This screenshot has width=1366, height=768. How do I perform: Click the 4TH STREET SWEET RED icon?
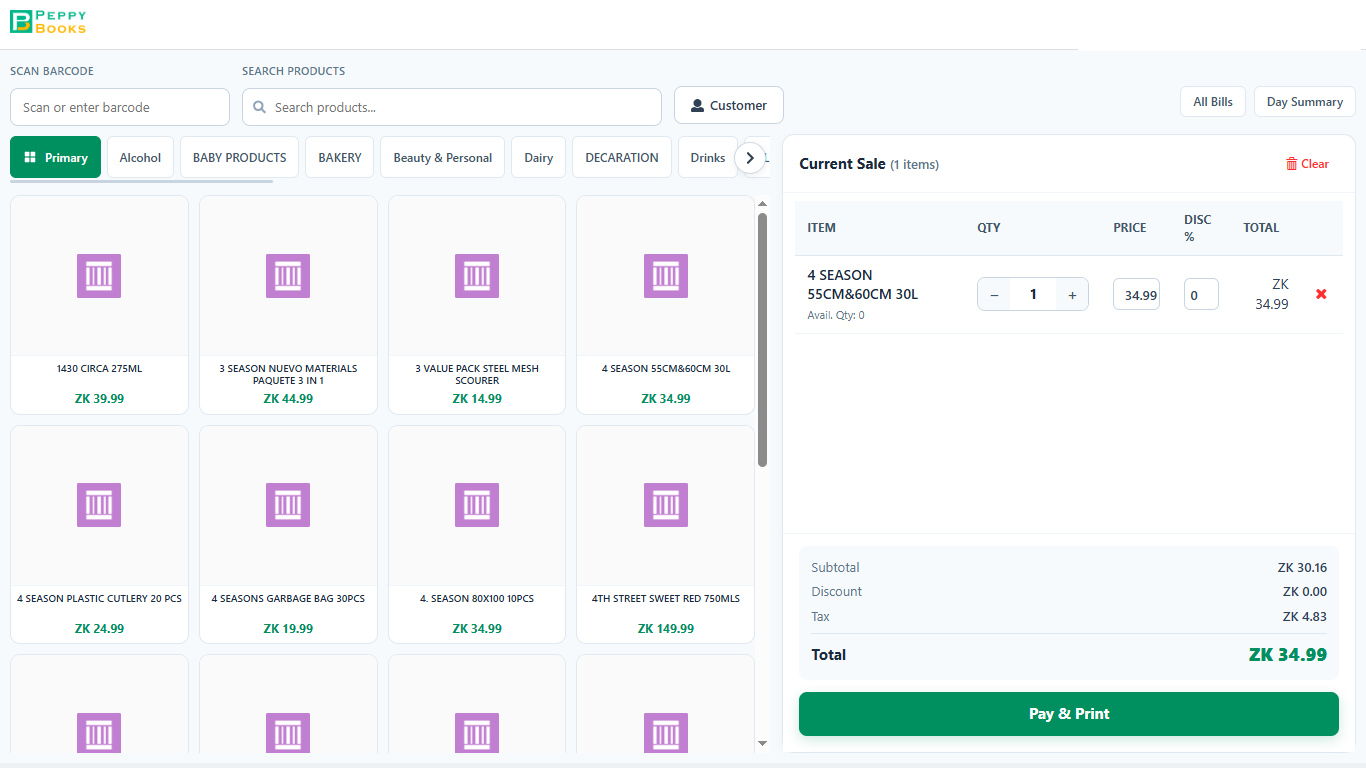[x=666, y=505]
